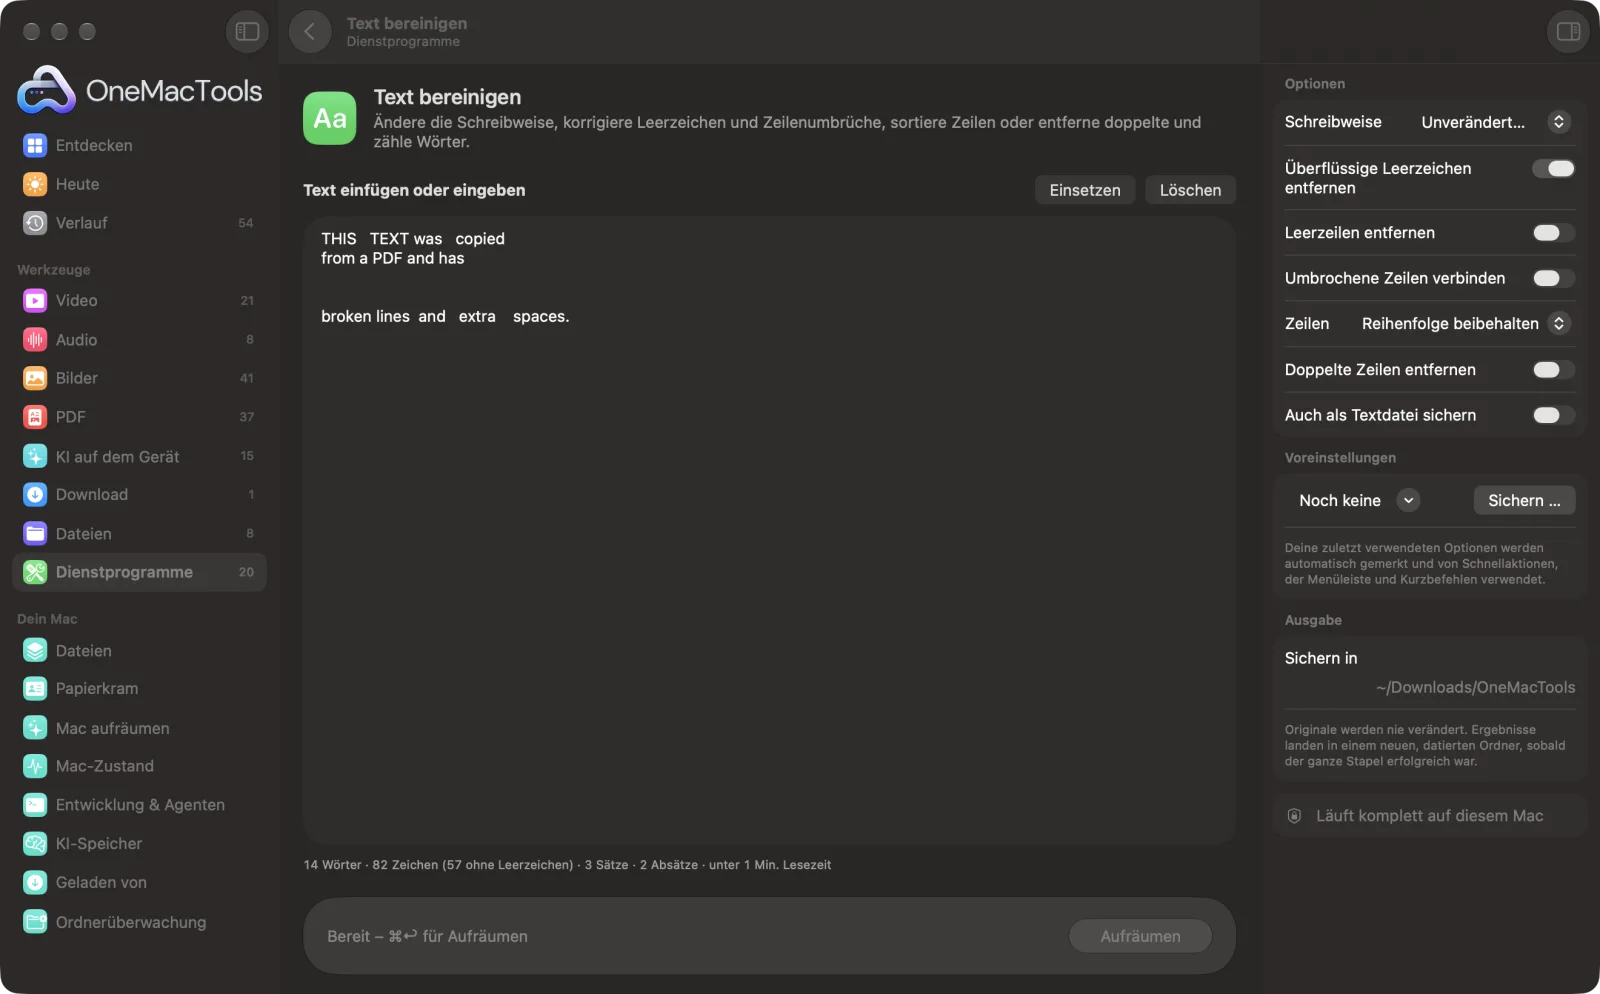Click the back chevron button
The width and height of the screenshot is (1600, 994).
310,32
